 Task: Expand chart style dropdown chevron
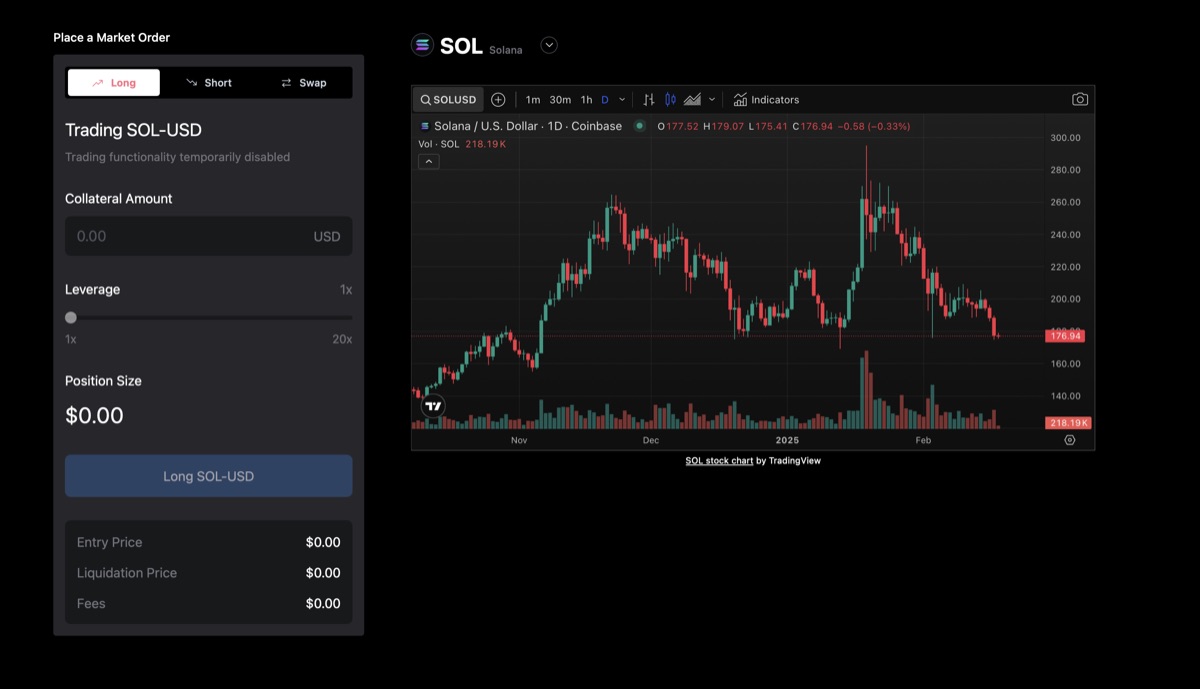[x=712, y=100]
